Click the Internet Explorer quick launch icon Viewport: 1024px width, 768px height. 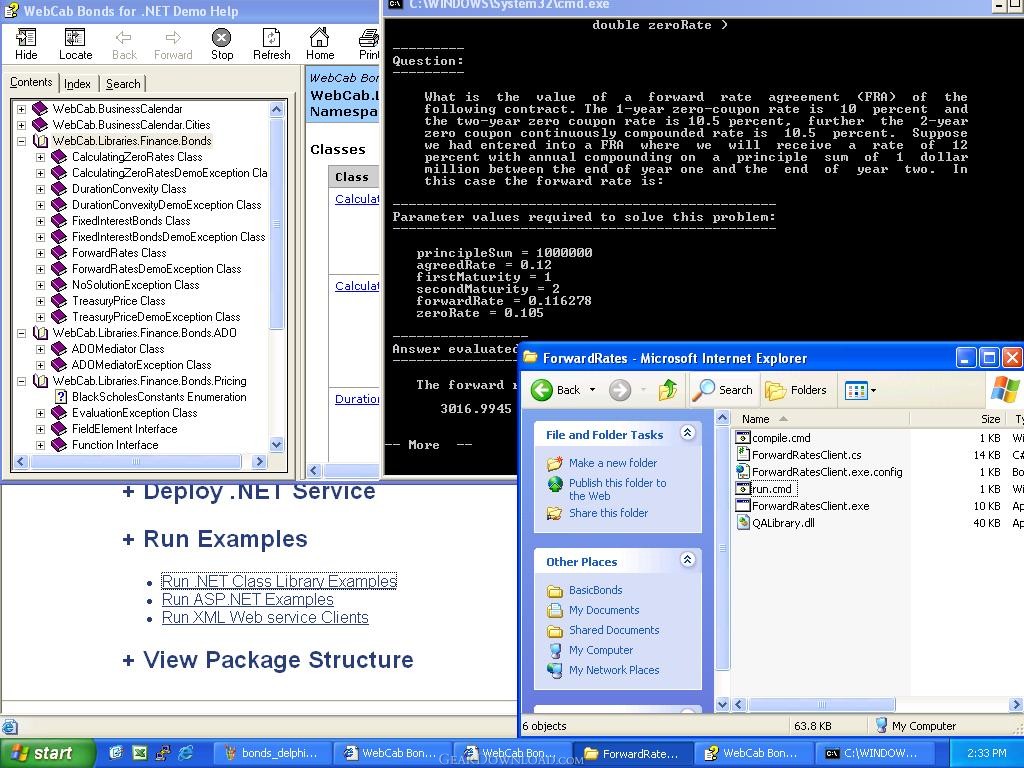186,753
